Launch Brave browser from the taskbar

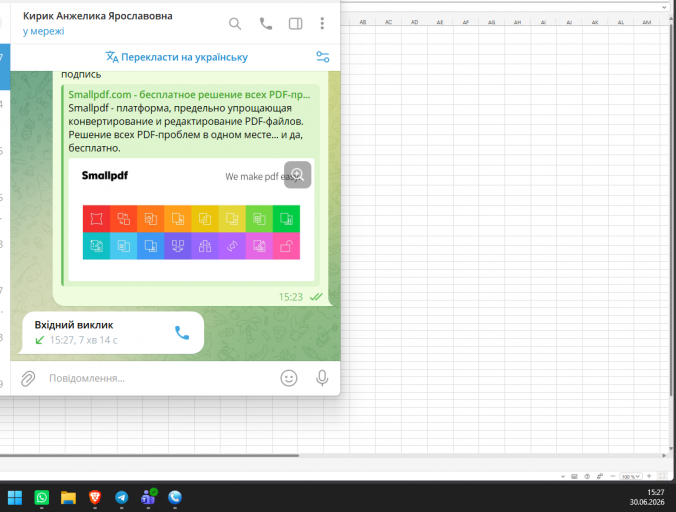[95, 497]
